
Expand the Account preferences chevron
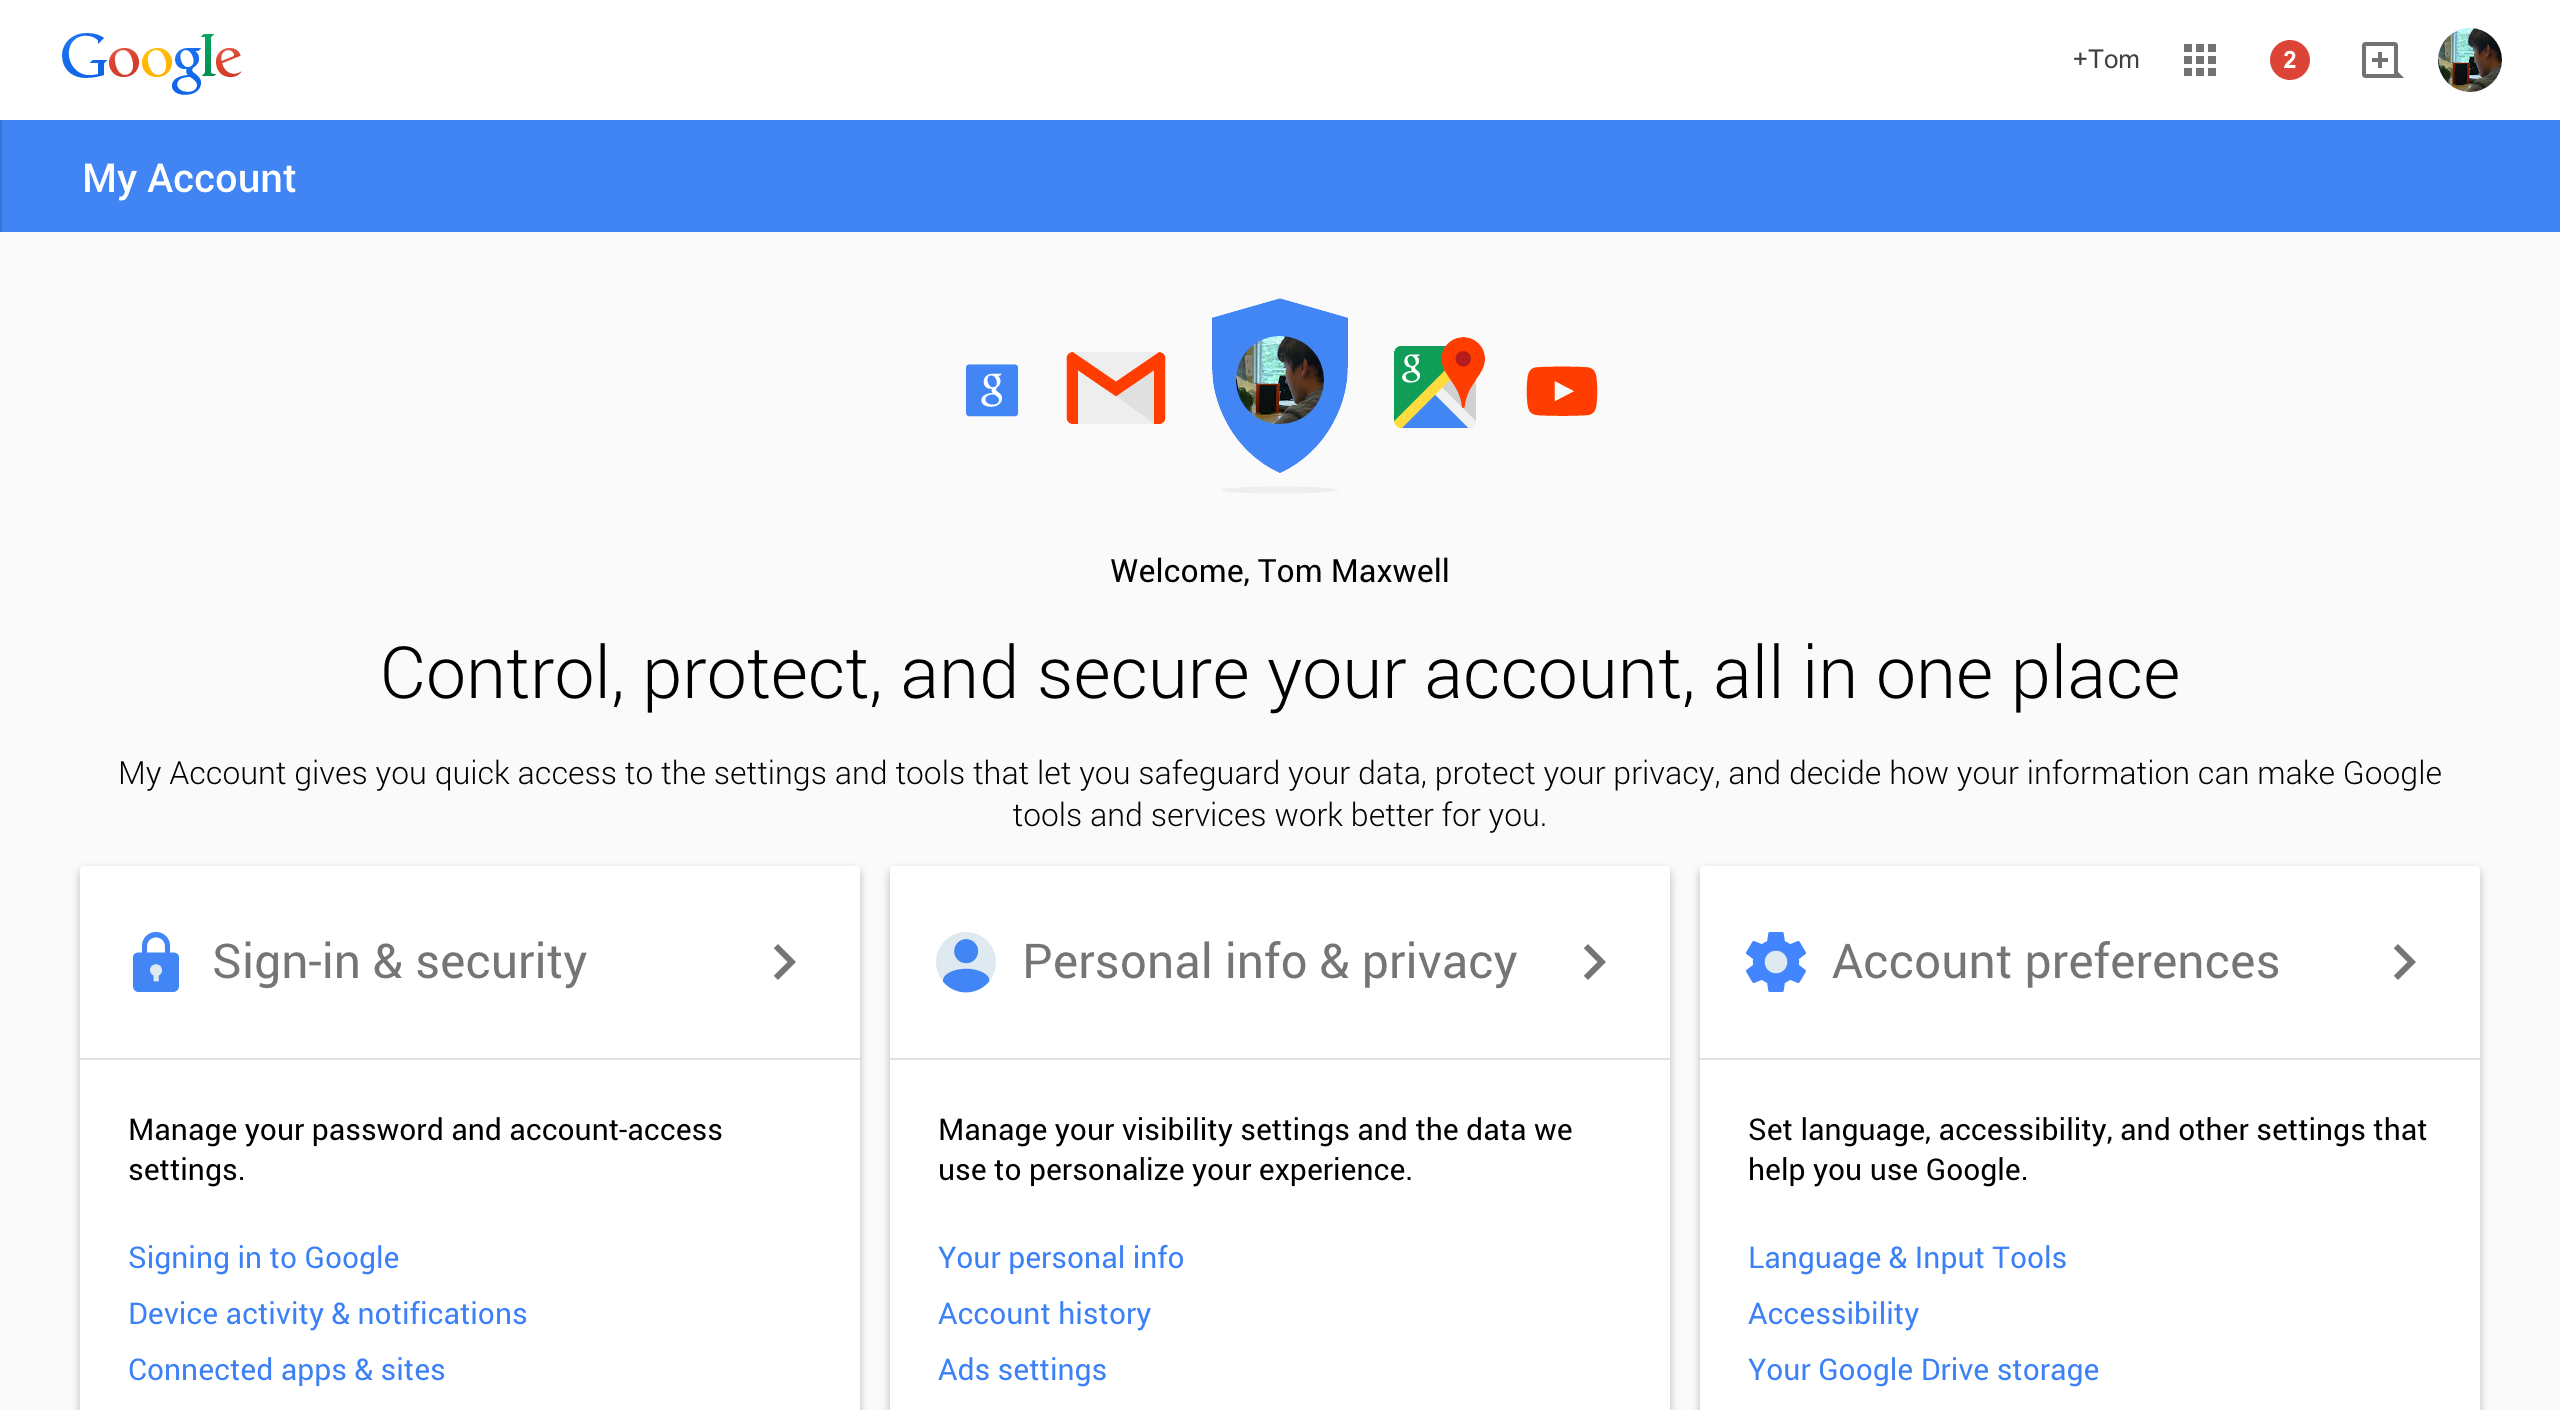[2405, 962]
